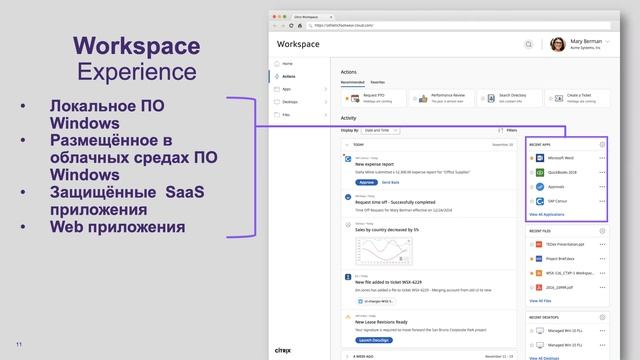
Task: Open TEDxx Presentation.ppt file icon
Action: pyautogui.click(x=539, y=244)
